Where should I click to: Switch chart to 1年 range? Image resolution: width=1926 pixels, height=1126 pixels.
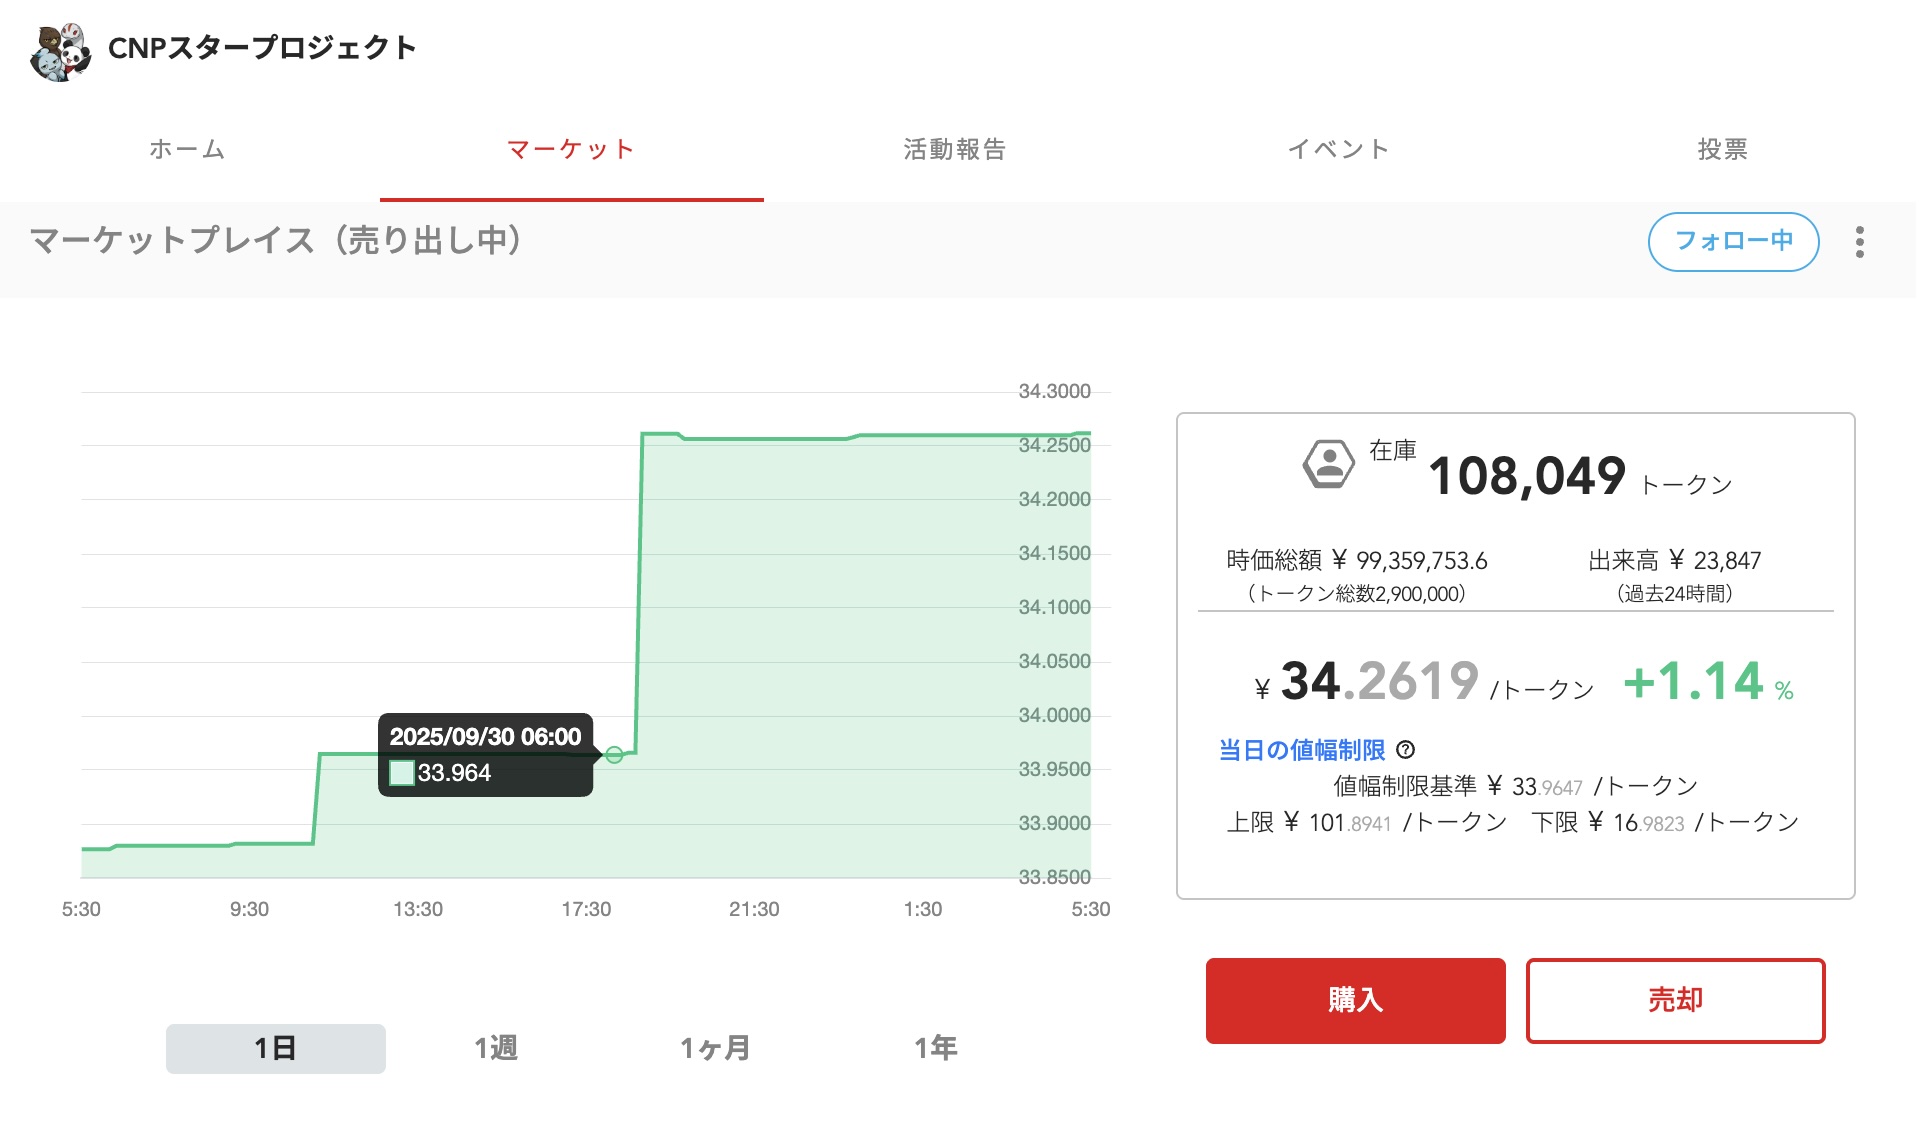pyautogui.click(x=935, y=1048)
